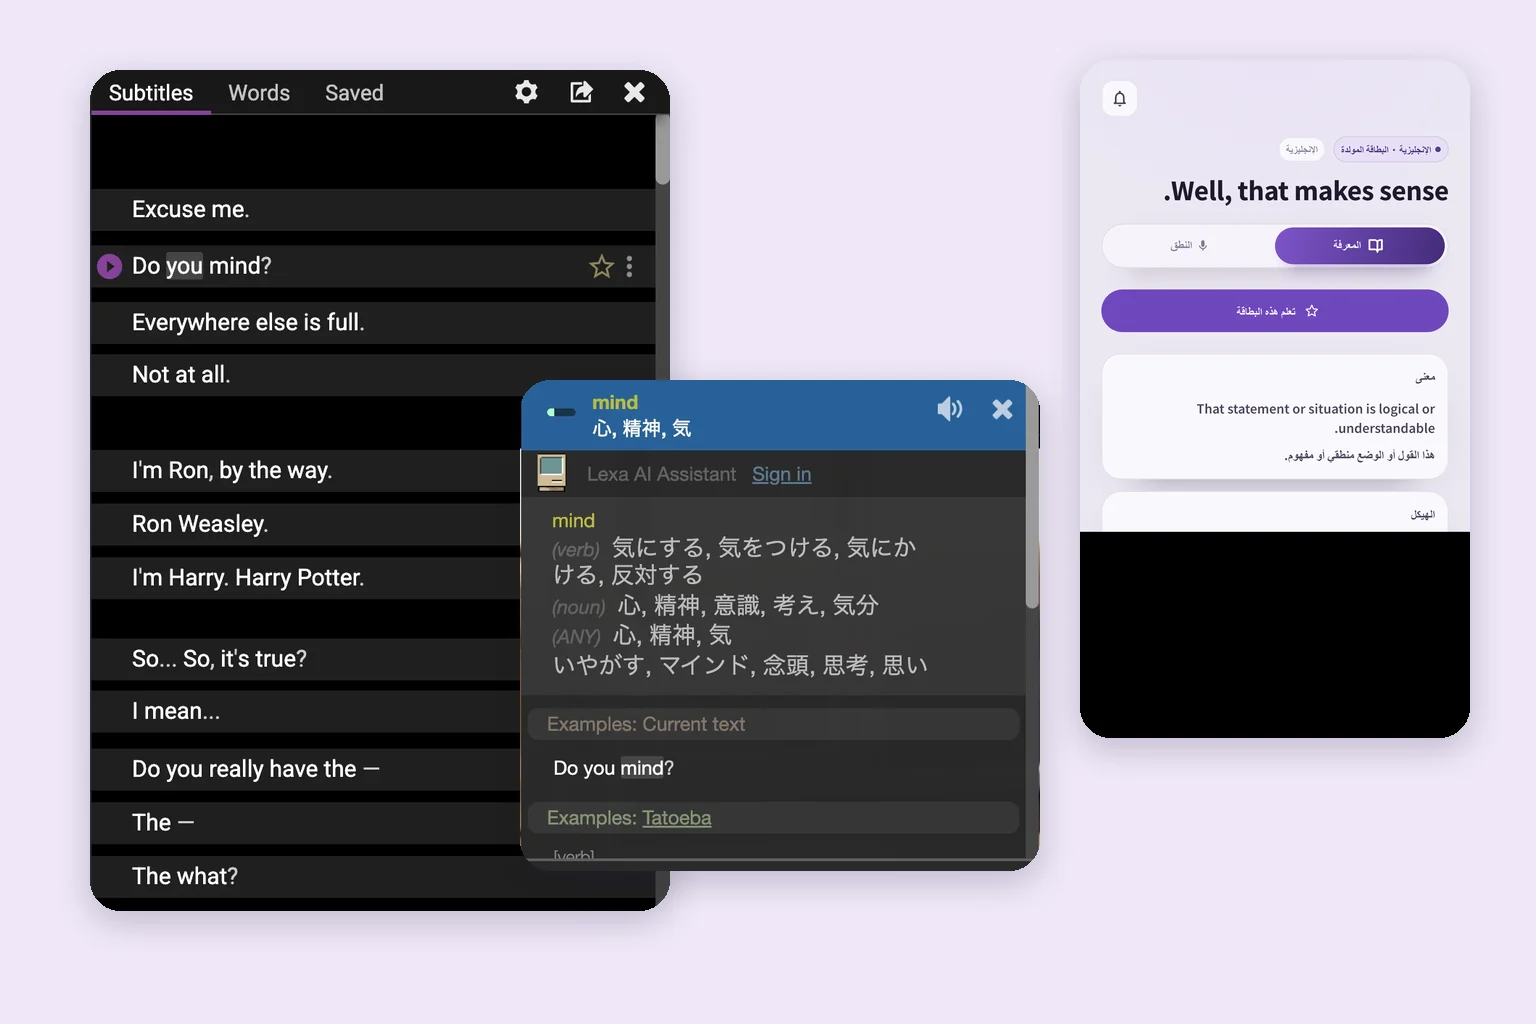This screenshot has height=1024, width=1536.
Task: Select the "Everywhere else is full." subtitle
Action: (x=373, y=323)
